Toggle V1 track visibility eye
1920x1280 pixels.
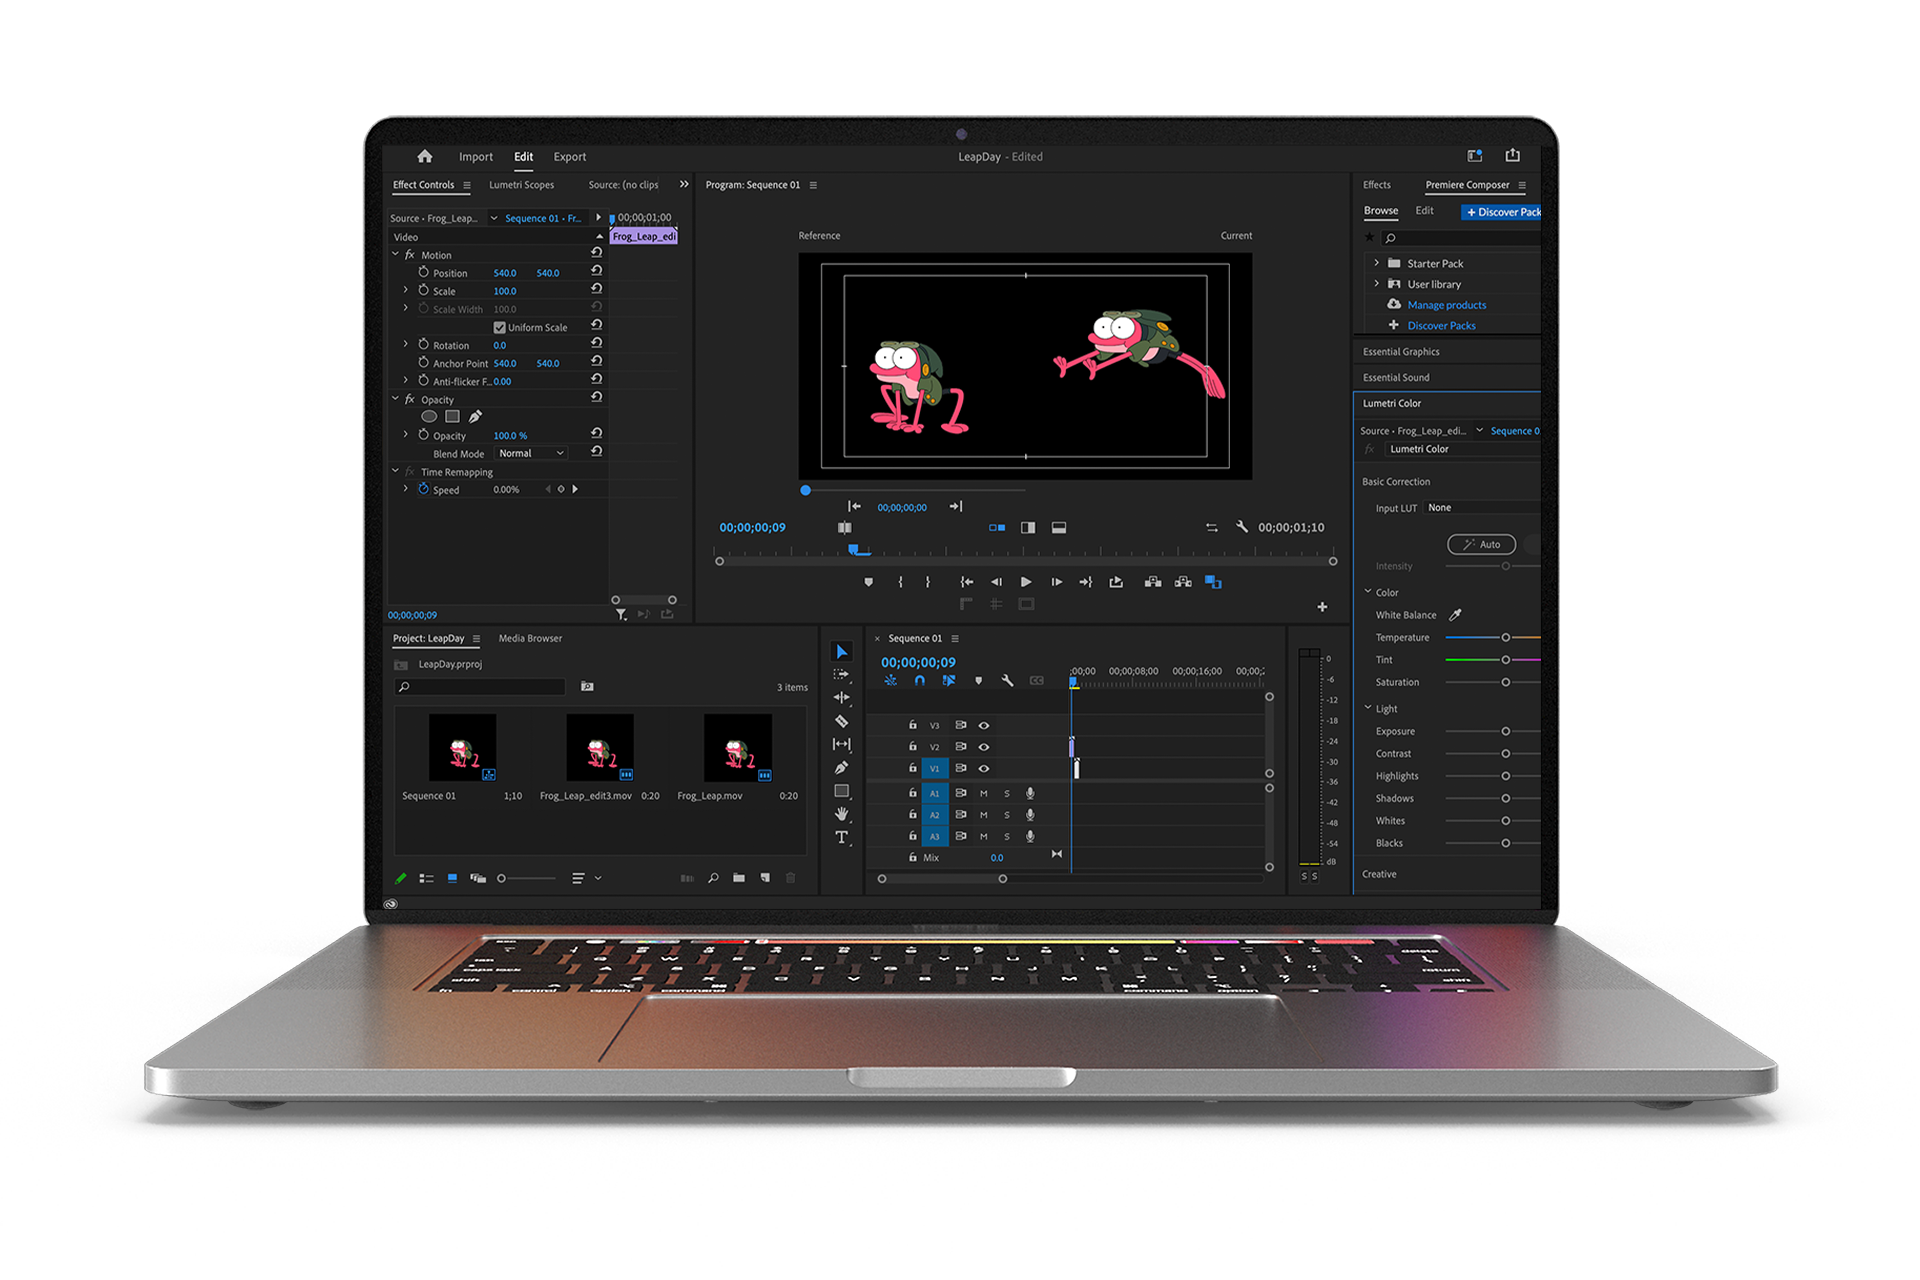(983, 769)
